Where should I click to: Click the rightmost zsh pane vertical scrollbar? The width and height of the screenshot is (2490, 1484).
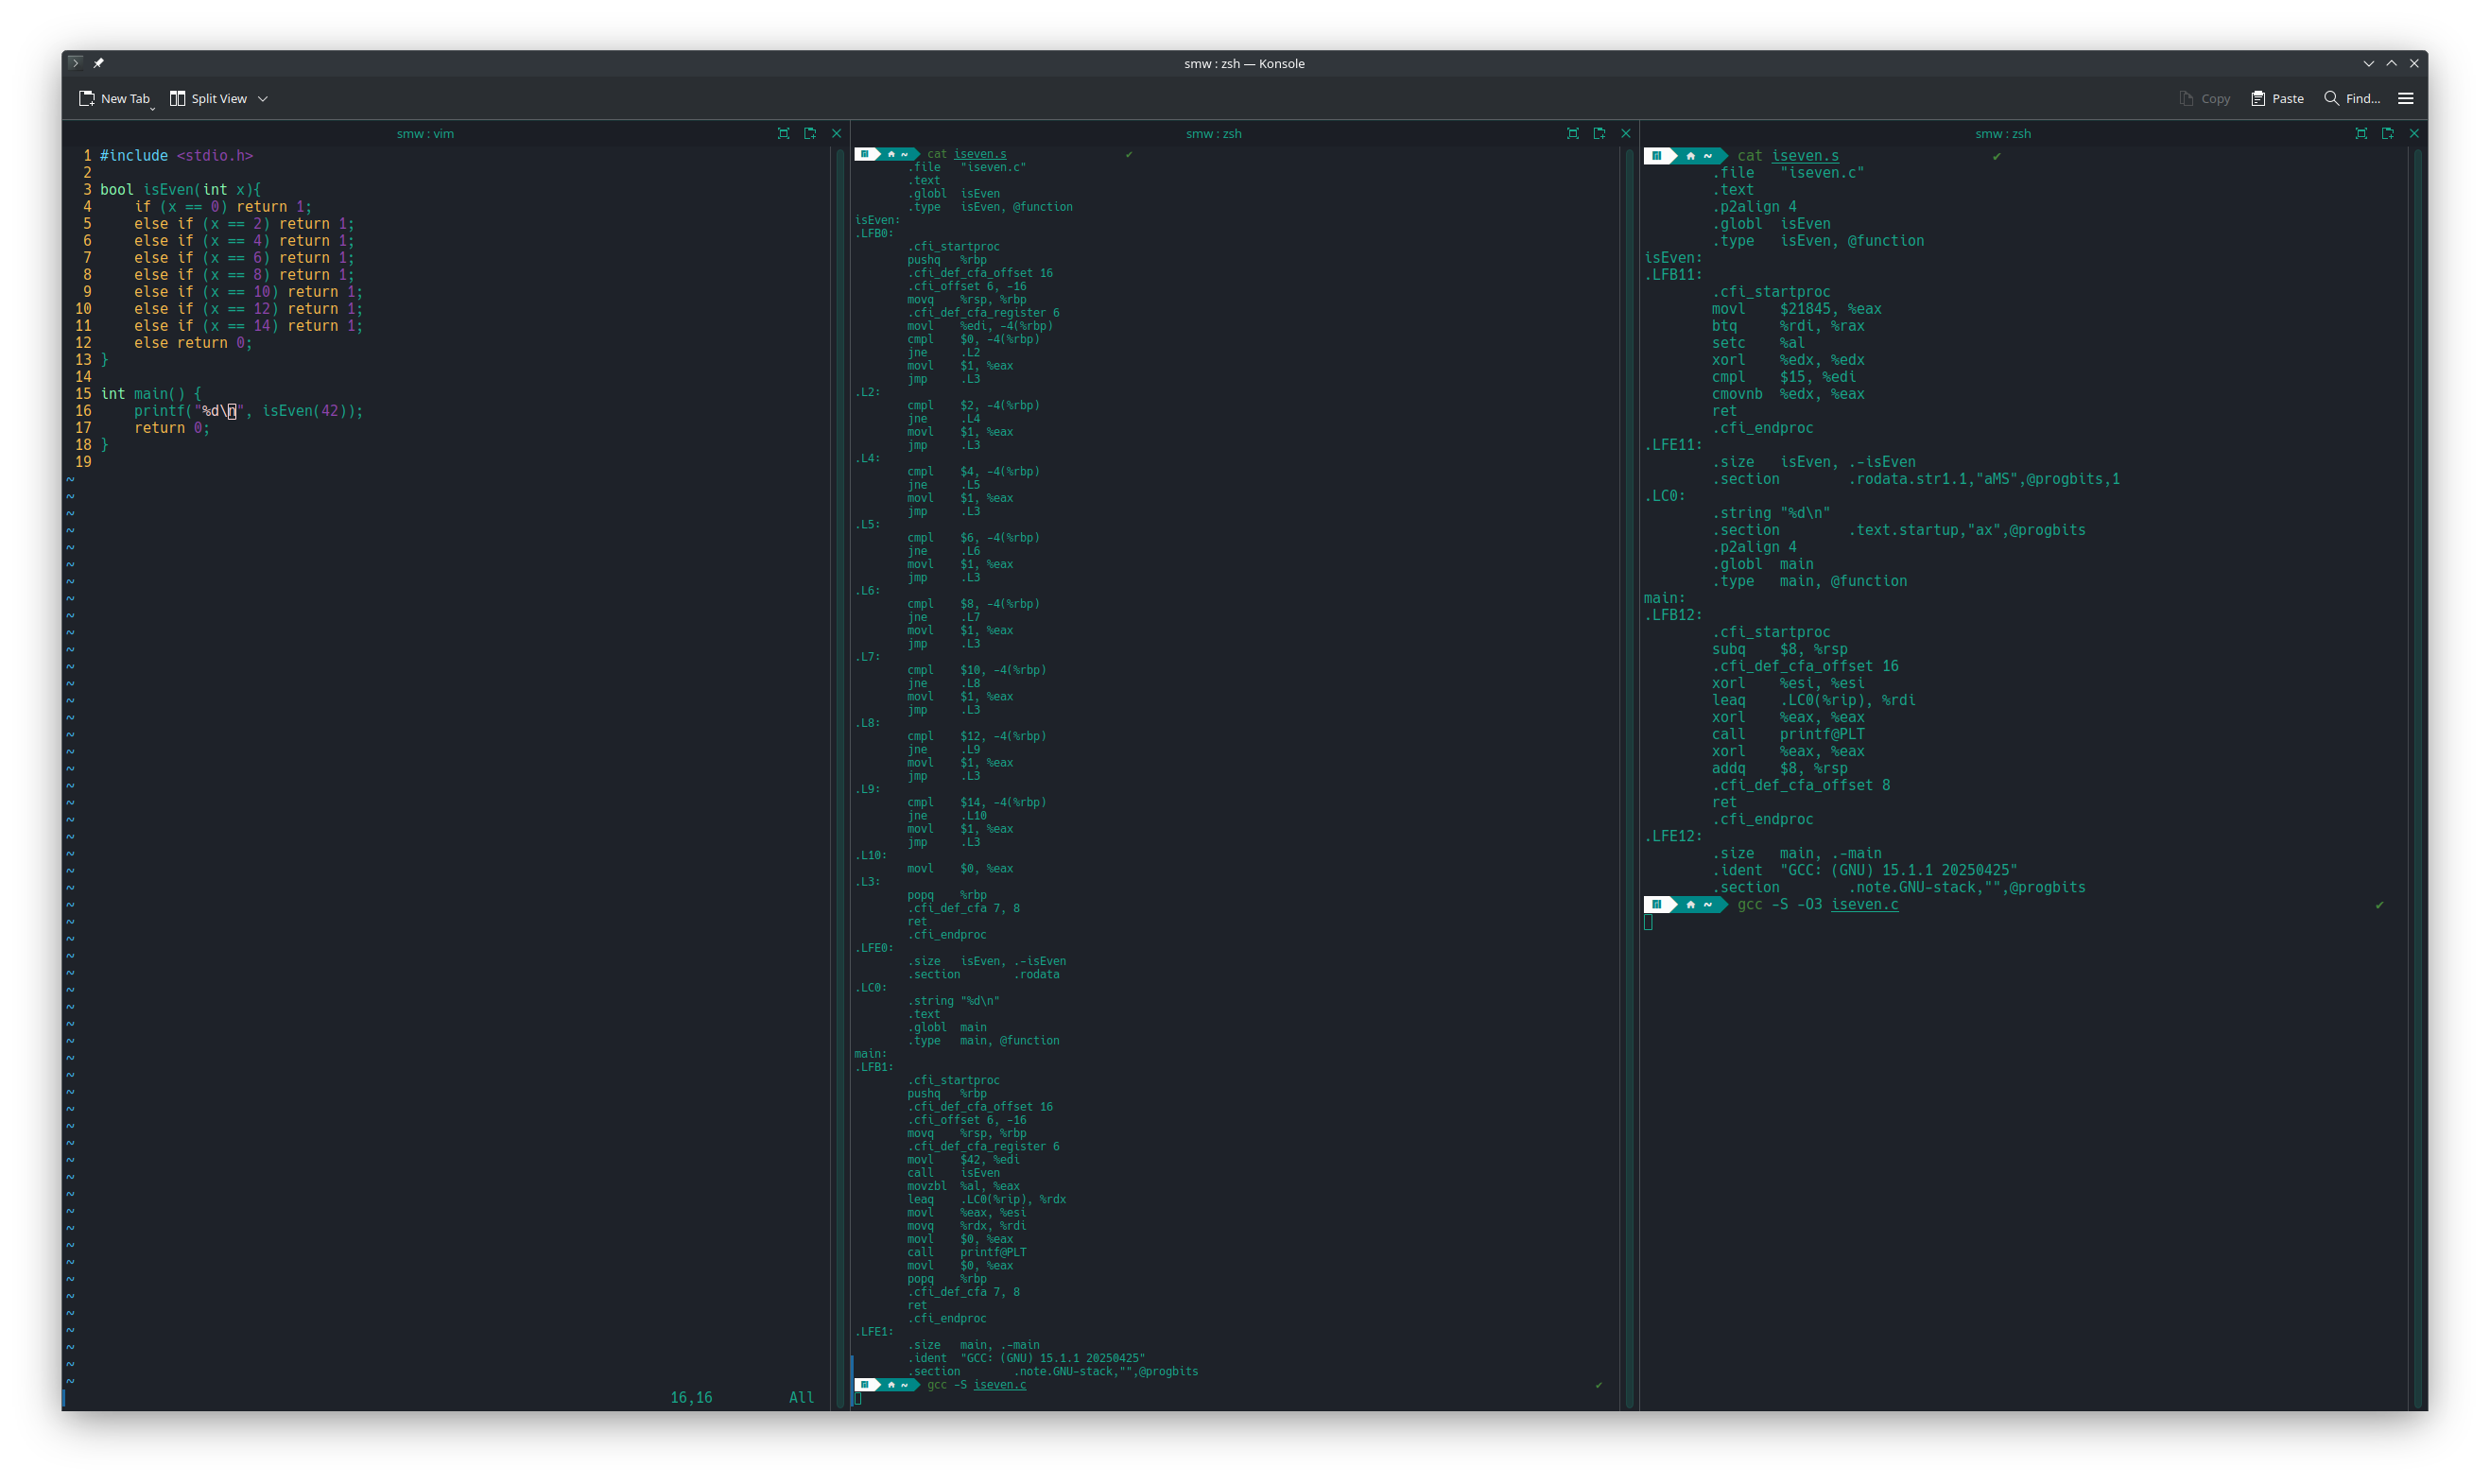2418,777
